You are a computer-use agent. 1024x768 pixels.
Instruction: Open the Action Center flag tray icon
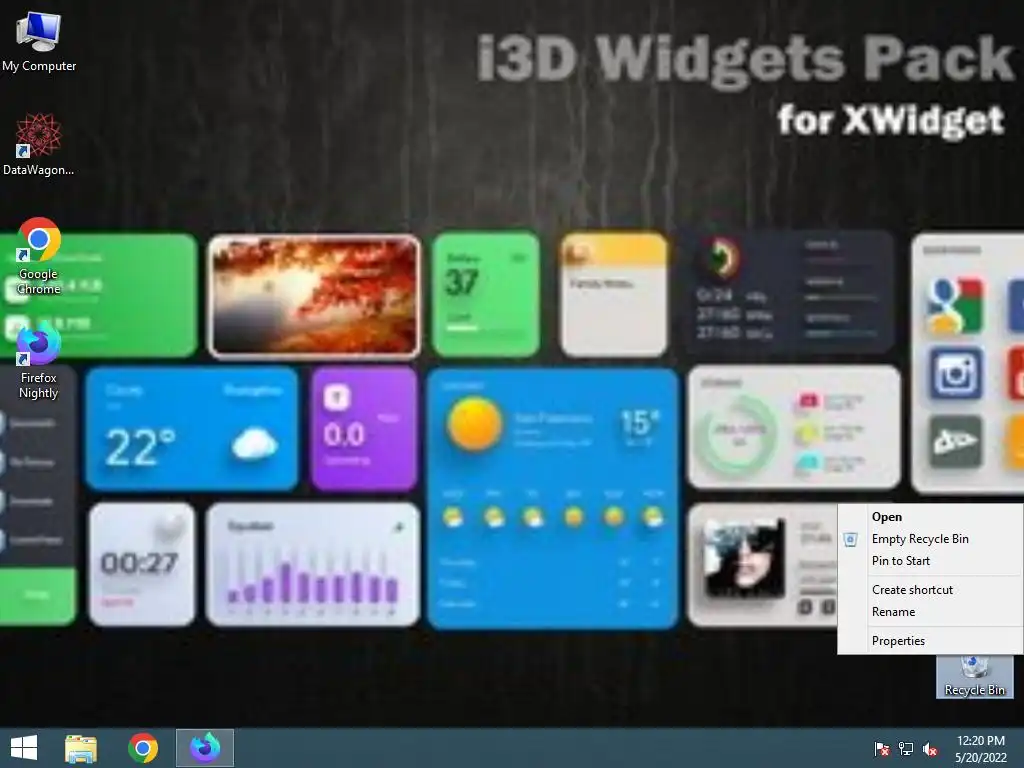pos(882,748)
